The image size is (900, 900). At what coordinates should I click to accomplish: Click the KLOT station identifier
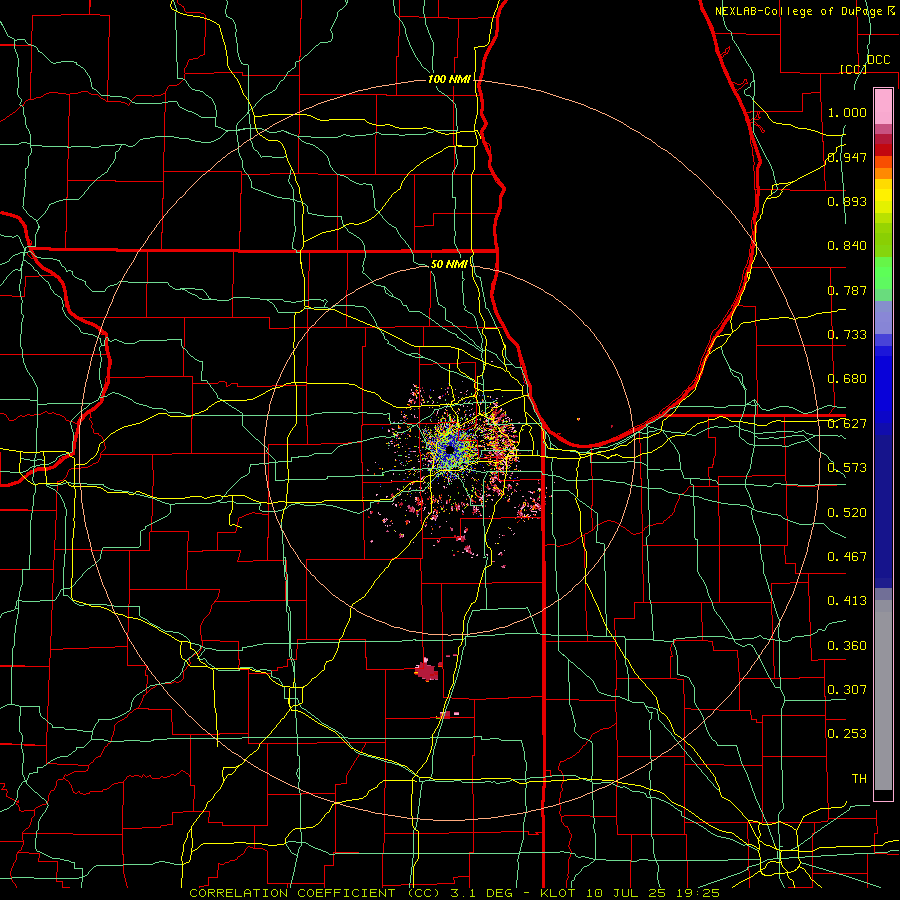[x=557, y=893]
